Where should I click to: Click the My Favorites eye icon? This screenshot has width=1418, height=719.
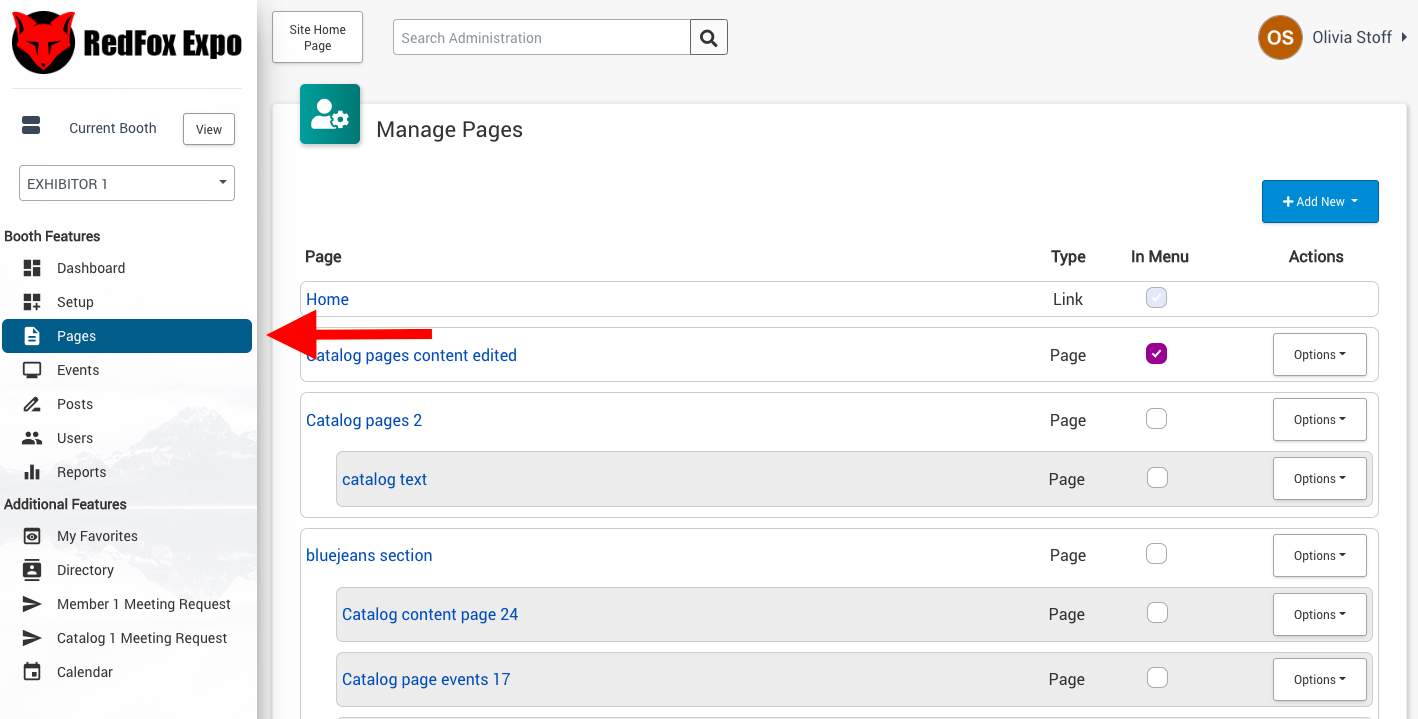click(32, 536)
